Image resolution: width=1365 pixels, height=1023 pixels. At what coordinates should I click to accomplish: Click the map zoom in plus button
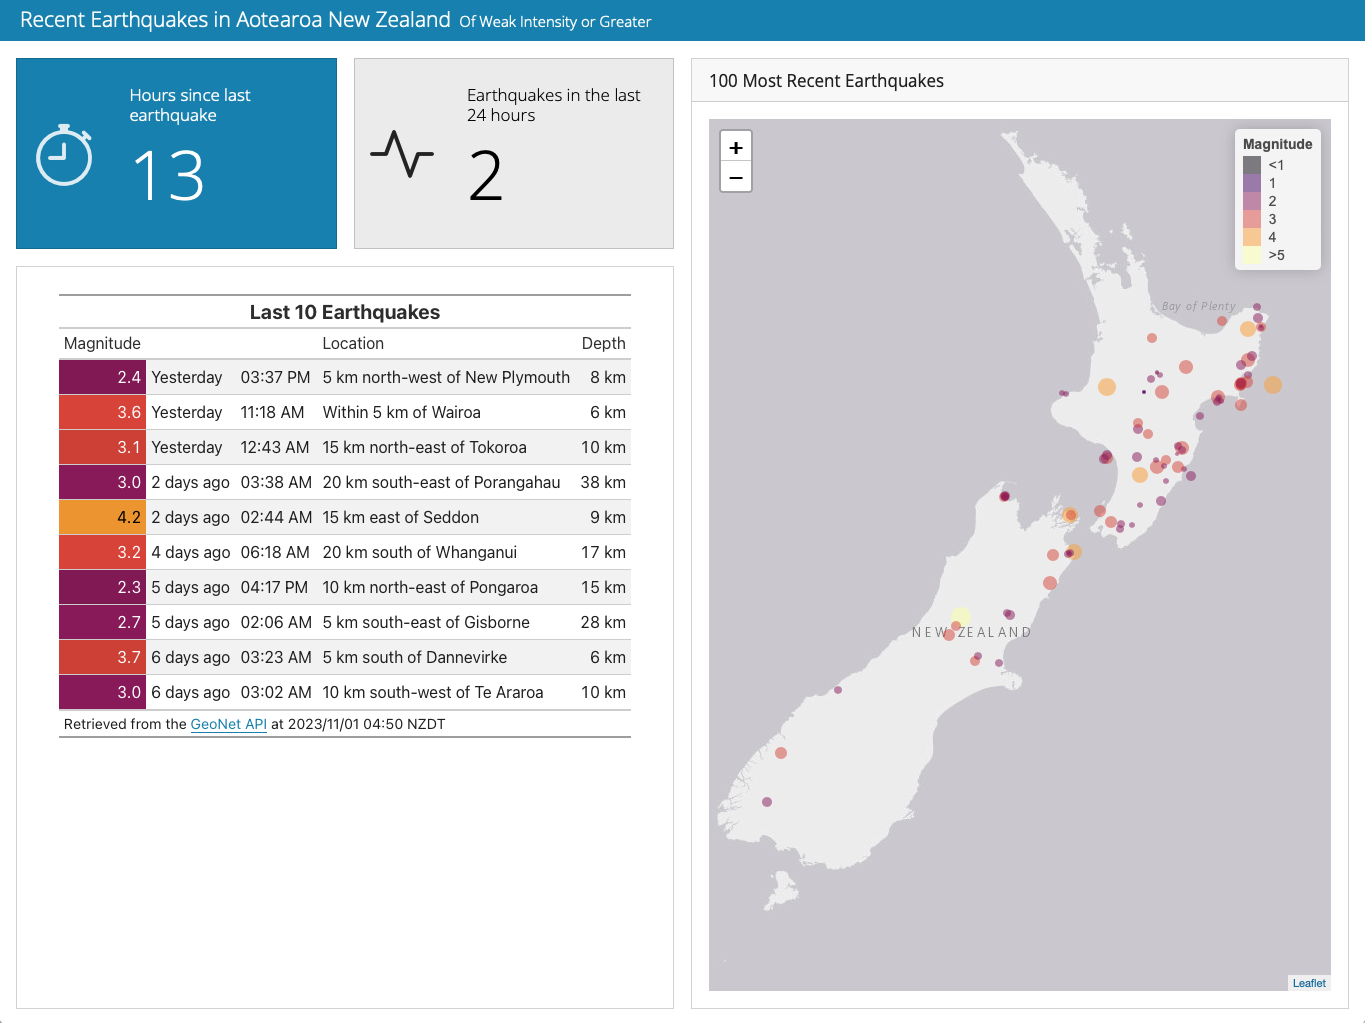click(736, 147)
